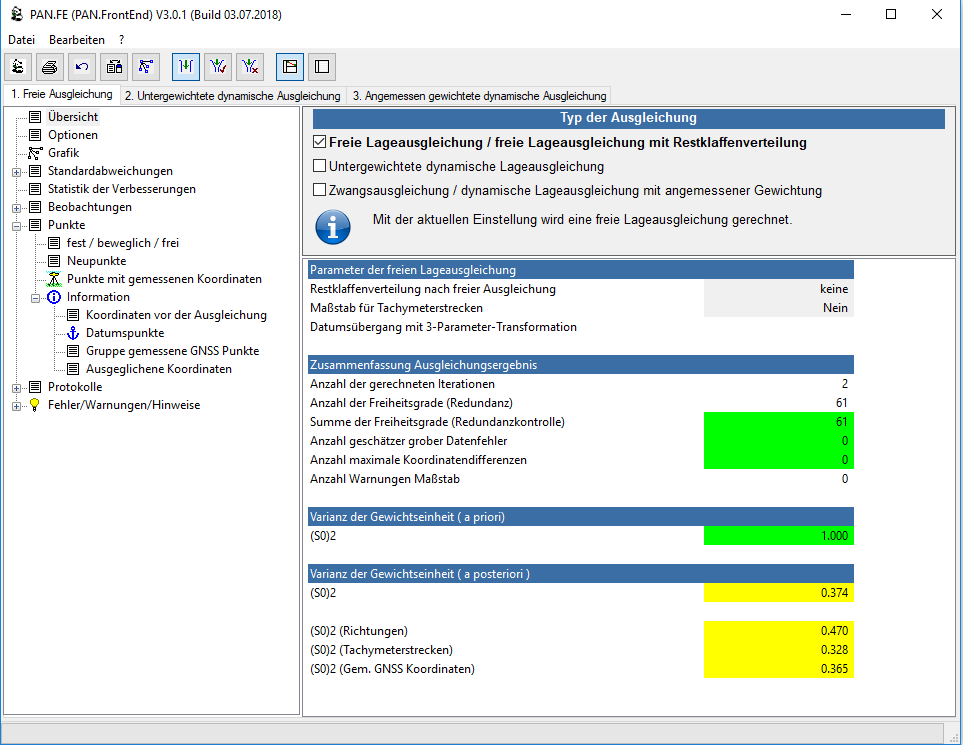Click the 'Anzahl Warnungen Maßstab' label
The width and height of the screenshot is (963, 745).
(385, 480)
